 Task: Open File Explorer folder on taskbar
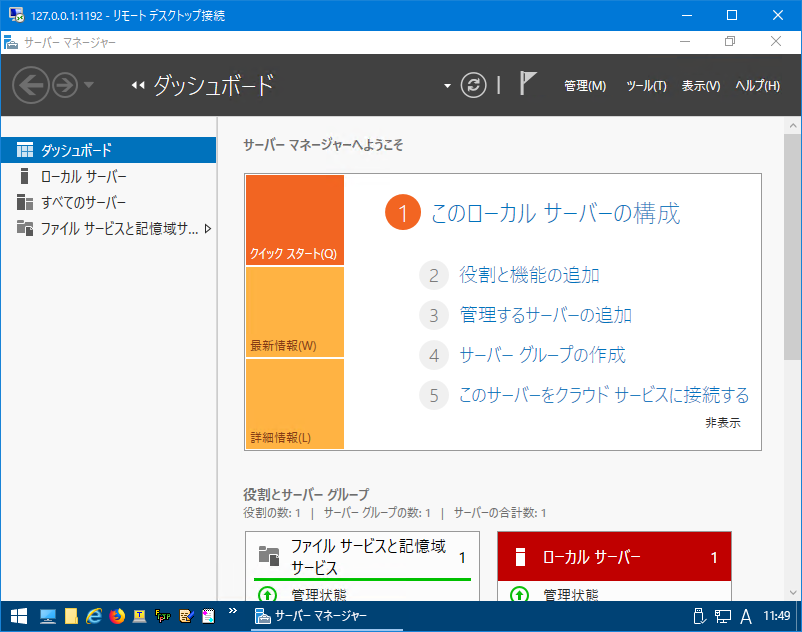71,616
